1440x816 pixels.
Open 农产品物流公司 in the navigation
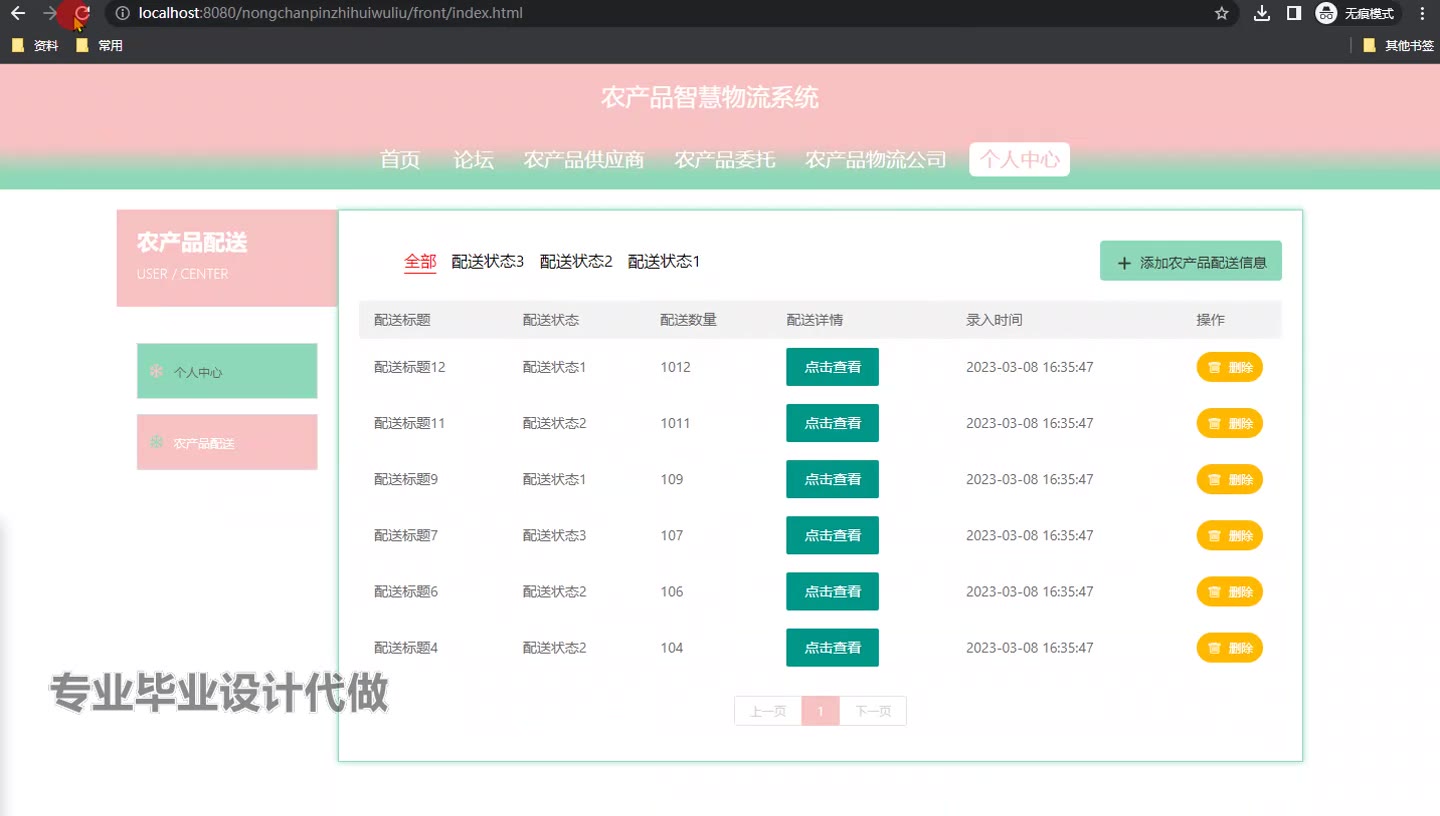coord(876,159)
